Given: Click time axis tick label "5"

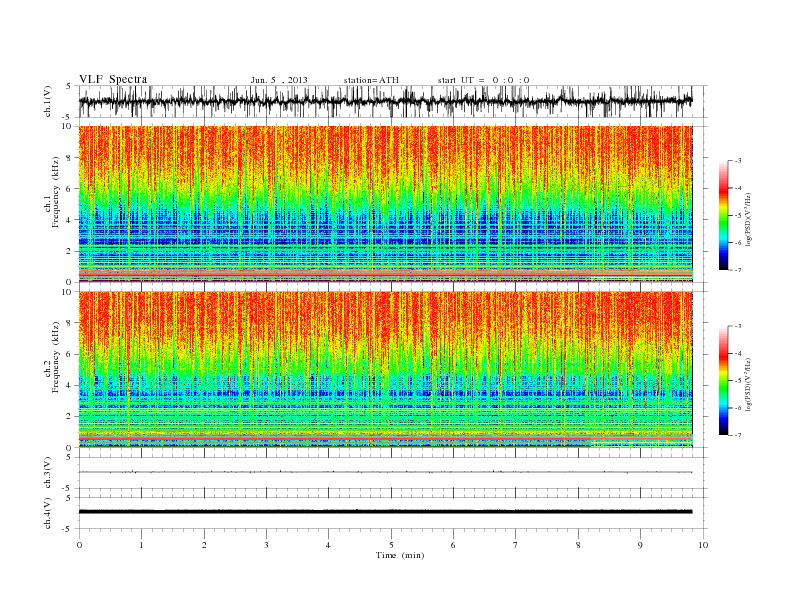Looking at the screenshot, I should [391, 545].
